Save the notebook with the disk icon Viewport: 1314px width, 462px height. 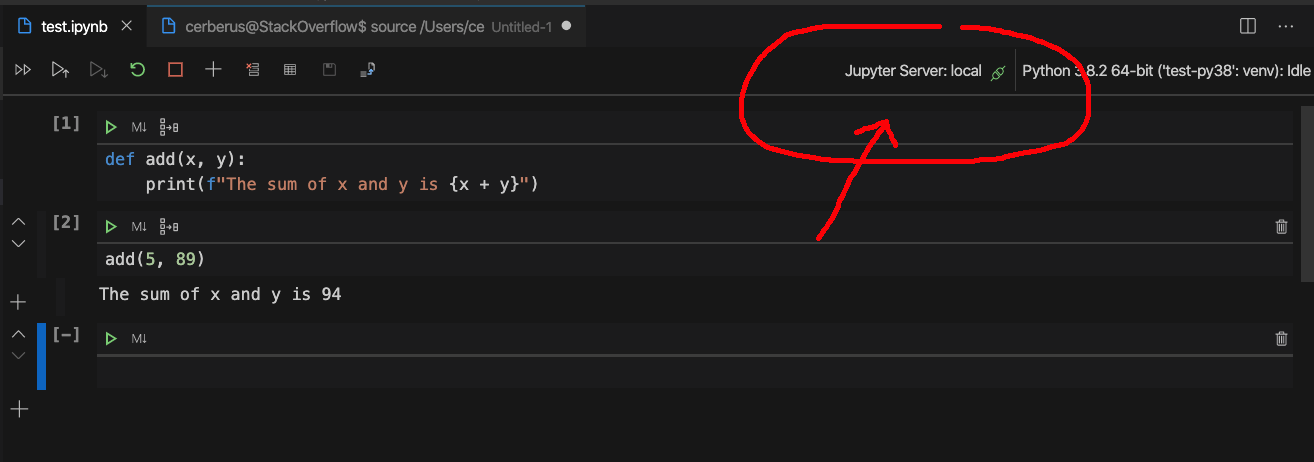coord(329,70)
